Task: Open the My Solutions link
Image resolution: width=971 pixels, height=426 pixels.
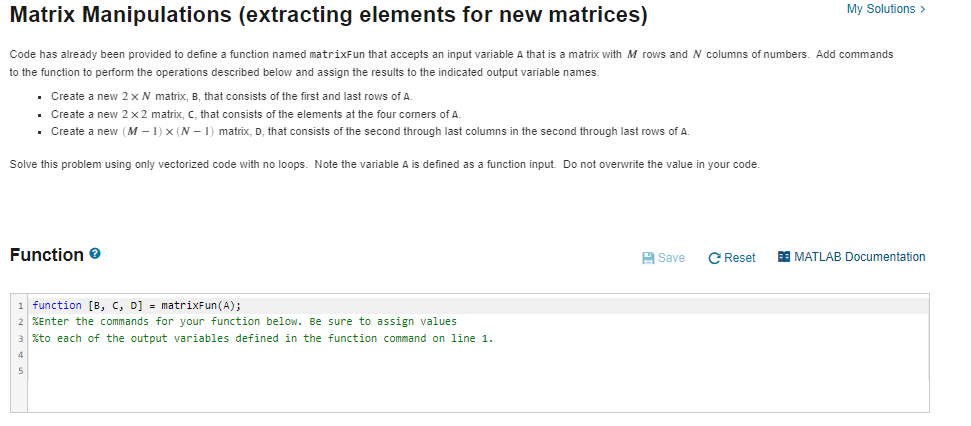Action: [x=881, y=9]
